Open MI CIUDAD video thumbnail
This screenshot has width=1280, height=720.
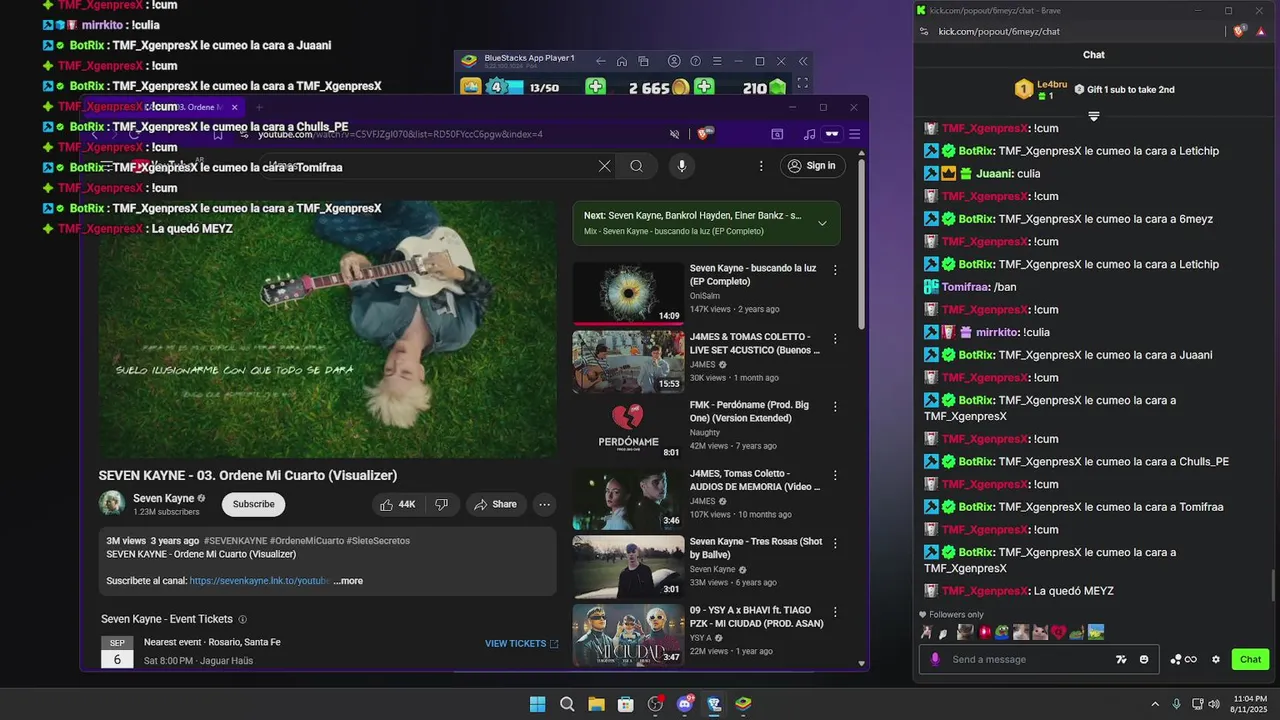tap(628, 635)
